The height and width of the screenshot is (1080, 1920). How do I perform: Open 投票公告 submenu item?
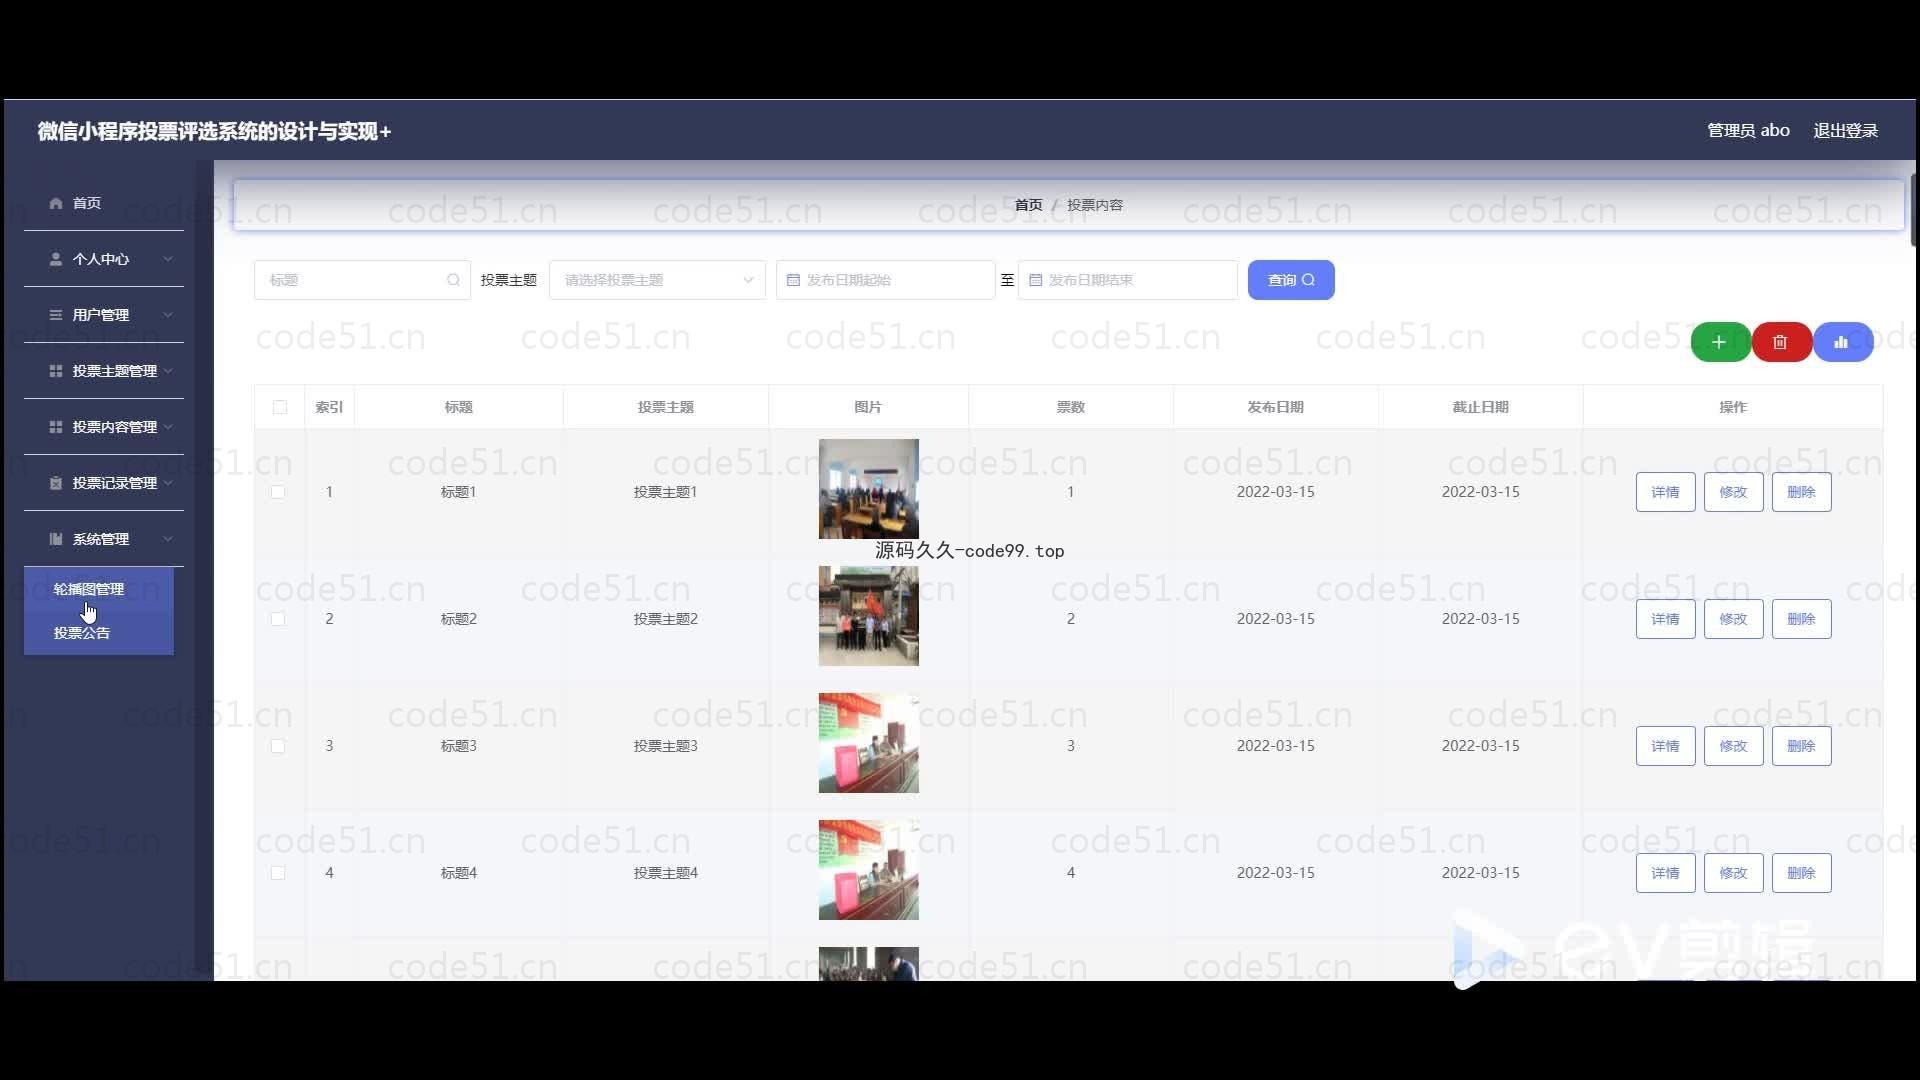click(99, 633)
